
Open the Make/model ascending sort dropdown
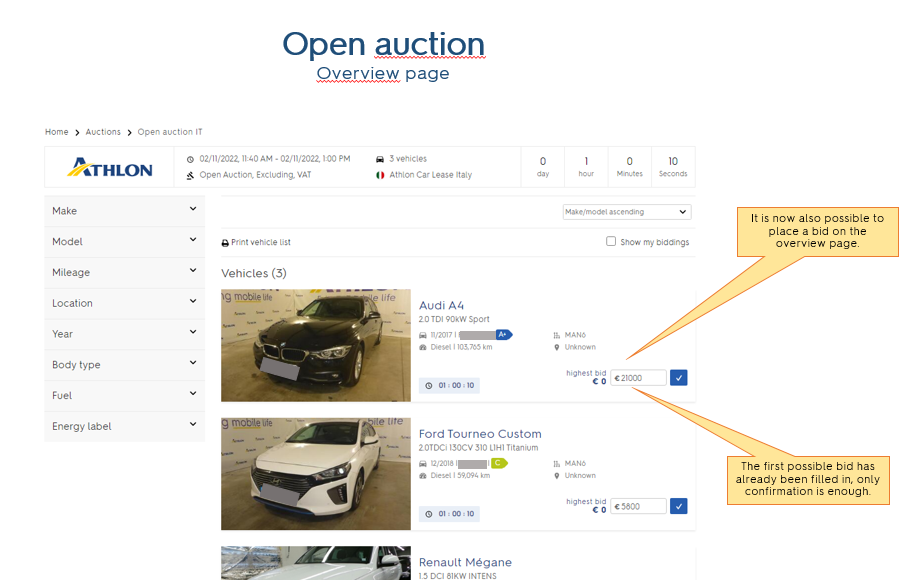(627, 212)
